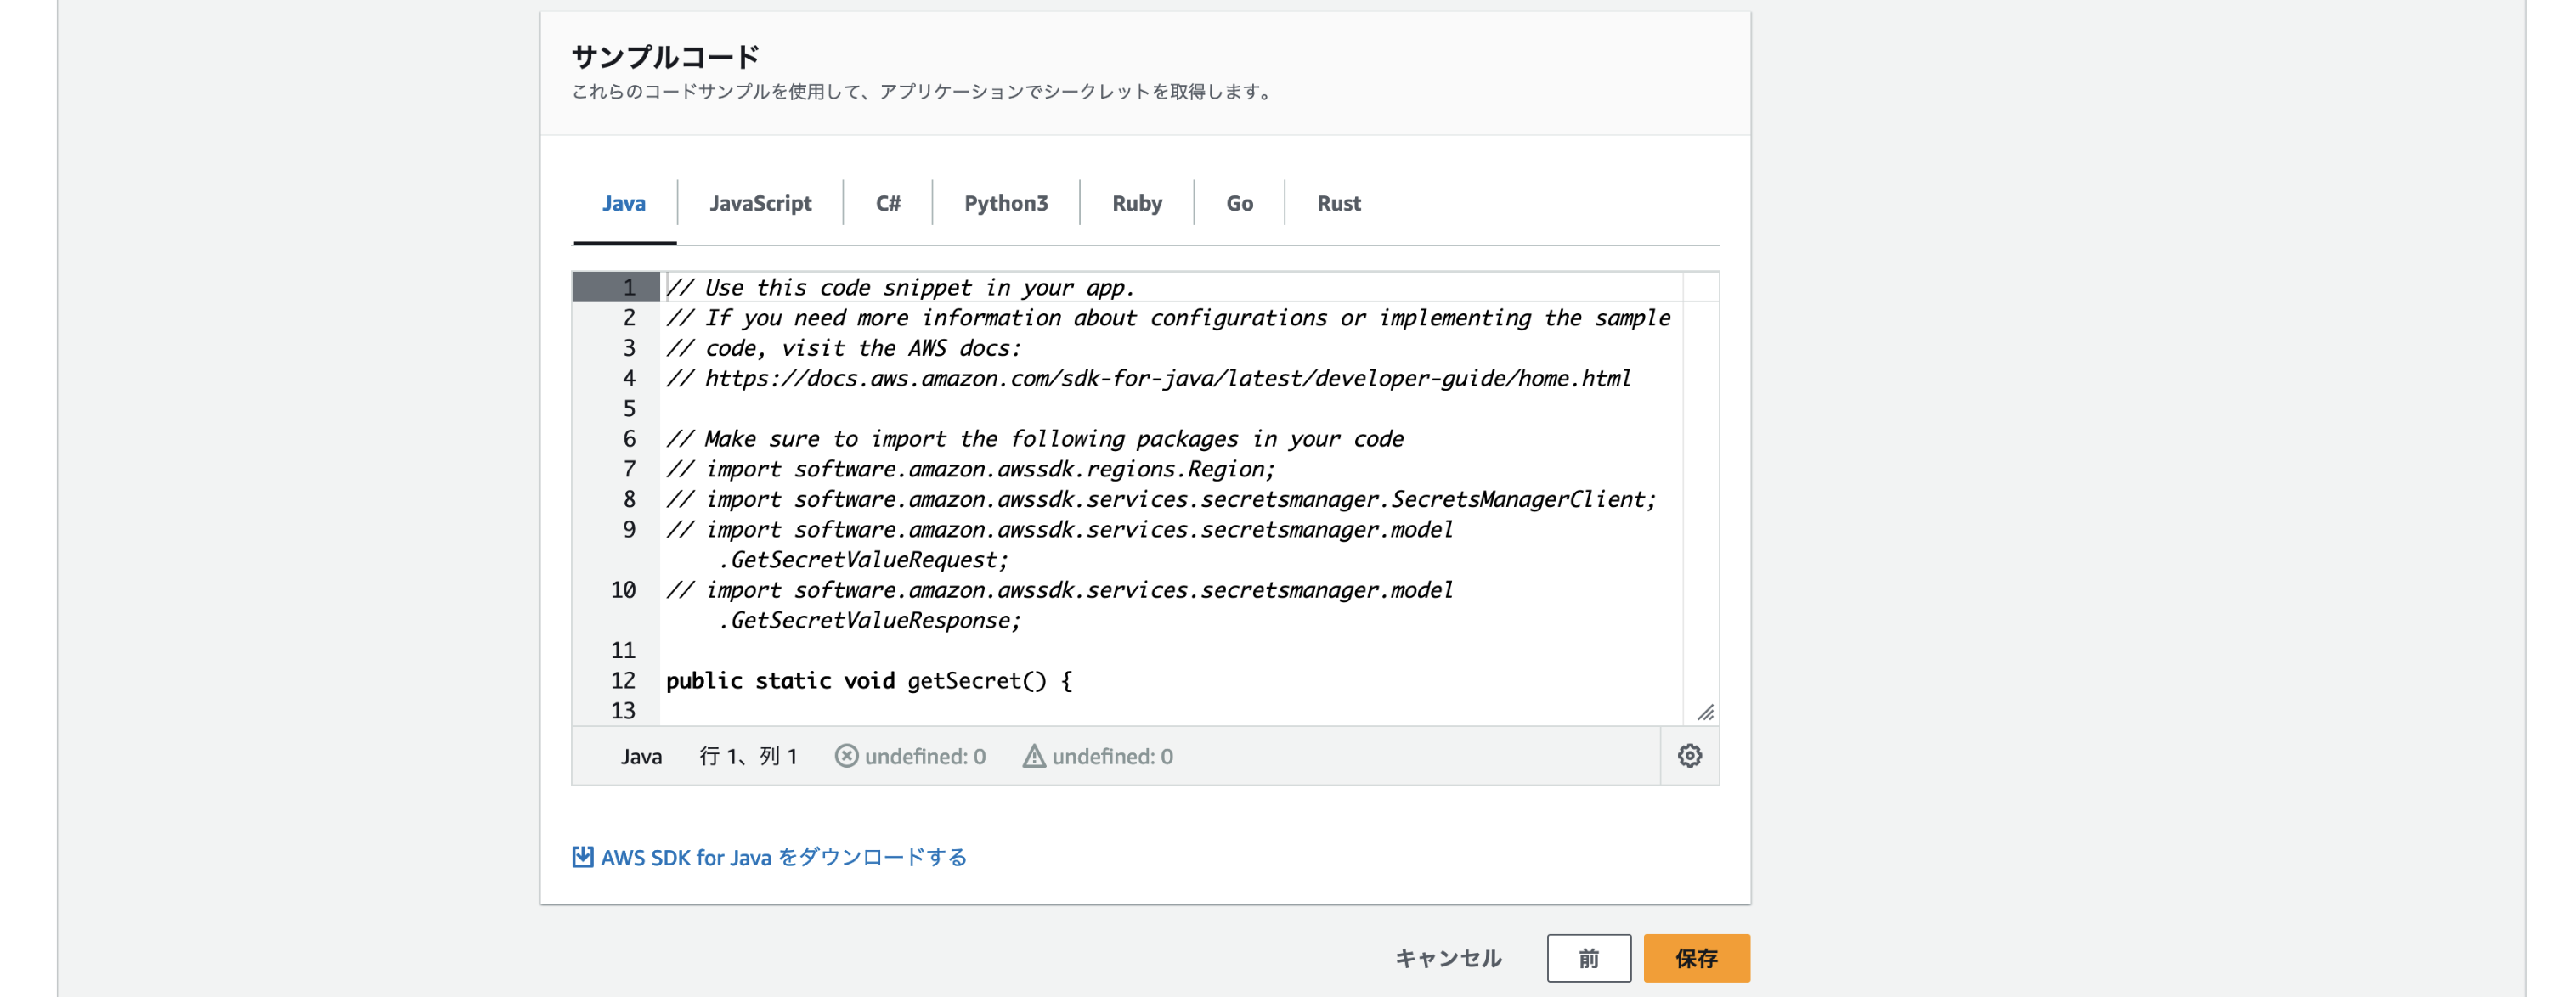This screenshot has height=997, width=2576.
Task: Open code editor settings gear
Action: 1689,756
